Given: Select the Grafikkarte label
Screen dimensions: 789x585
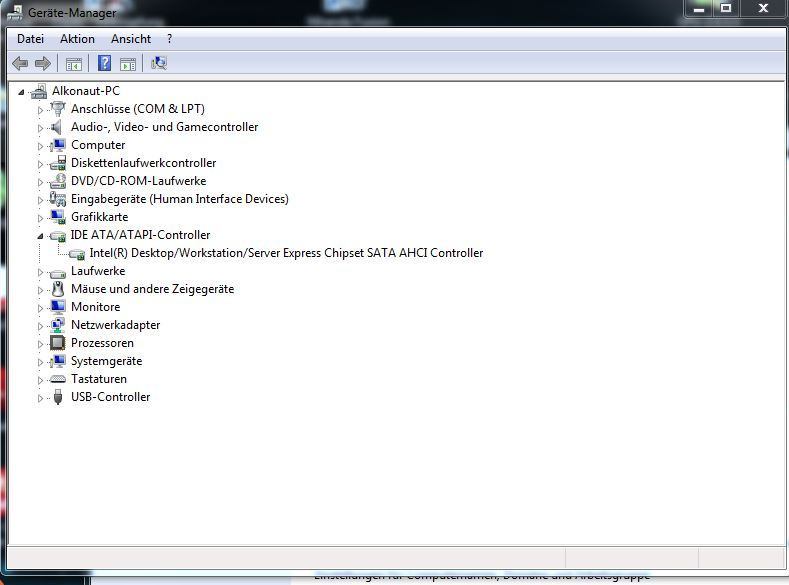Looking at the screenshot, I should click(100, 217).
